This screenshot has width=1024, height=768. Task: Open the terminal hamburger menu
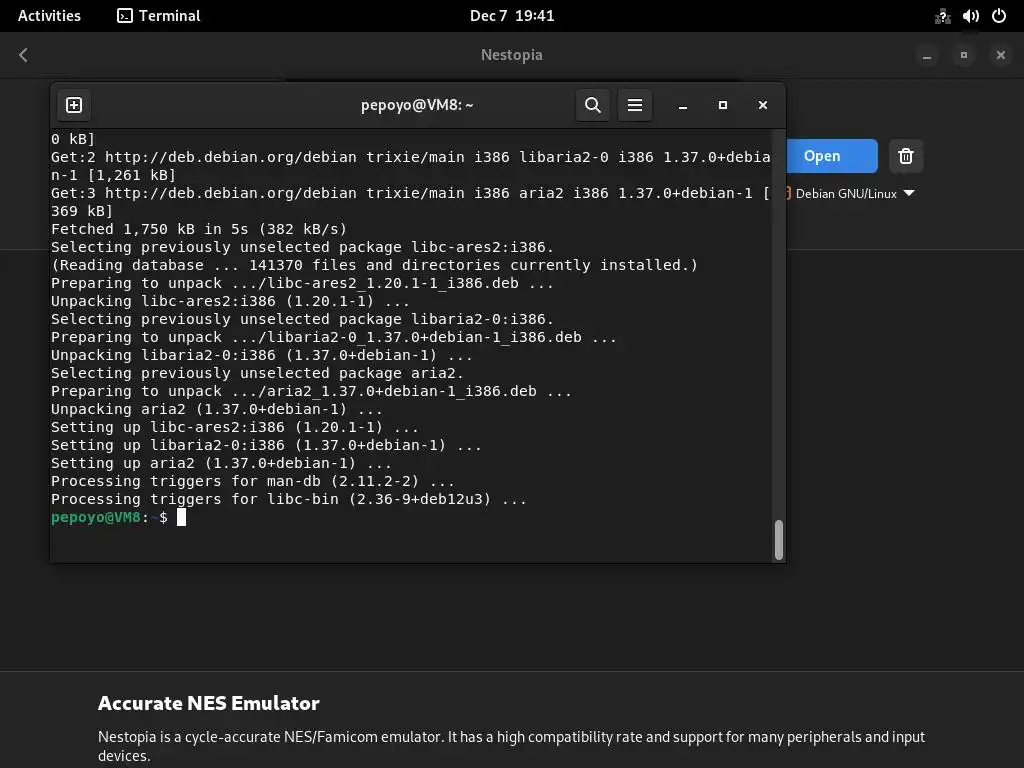pos(635,105)
